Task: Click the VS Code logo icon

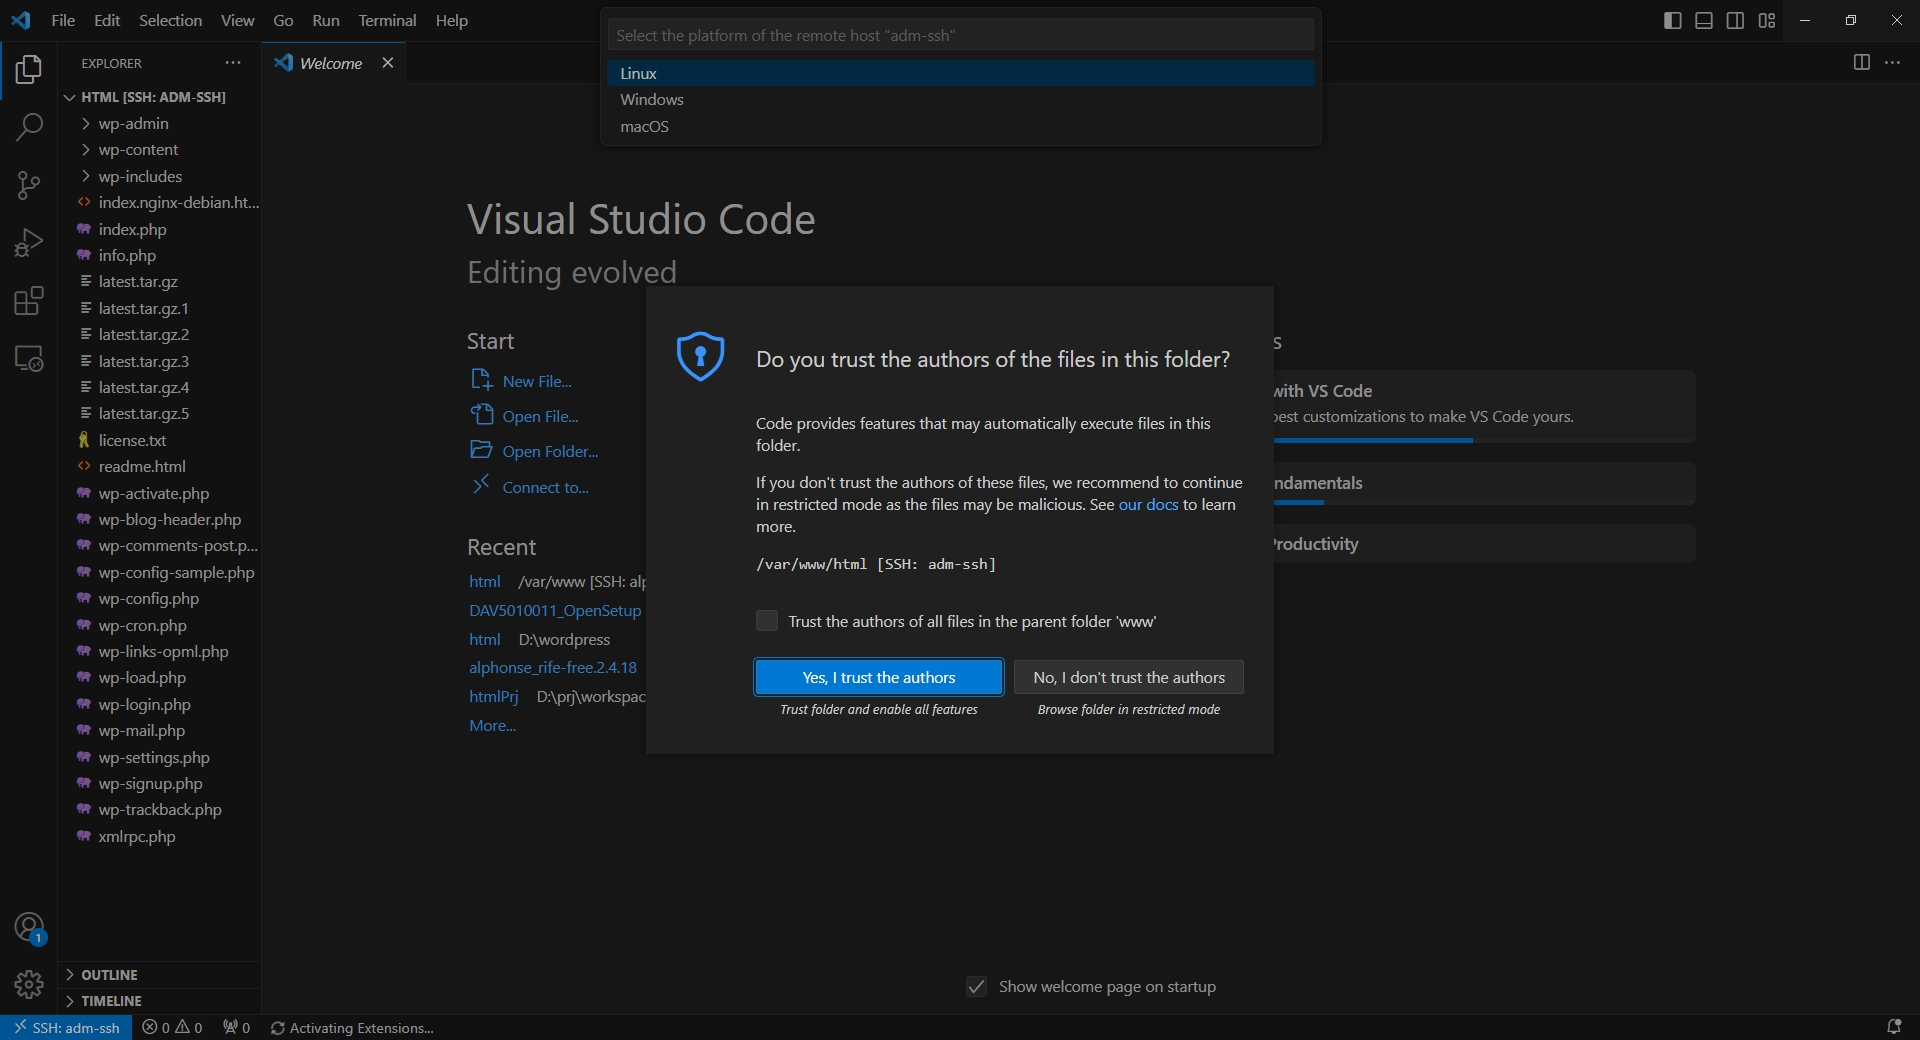Action: (x=21, y=20)
